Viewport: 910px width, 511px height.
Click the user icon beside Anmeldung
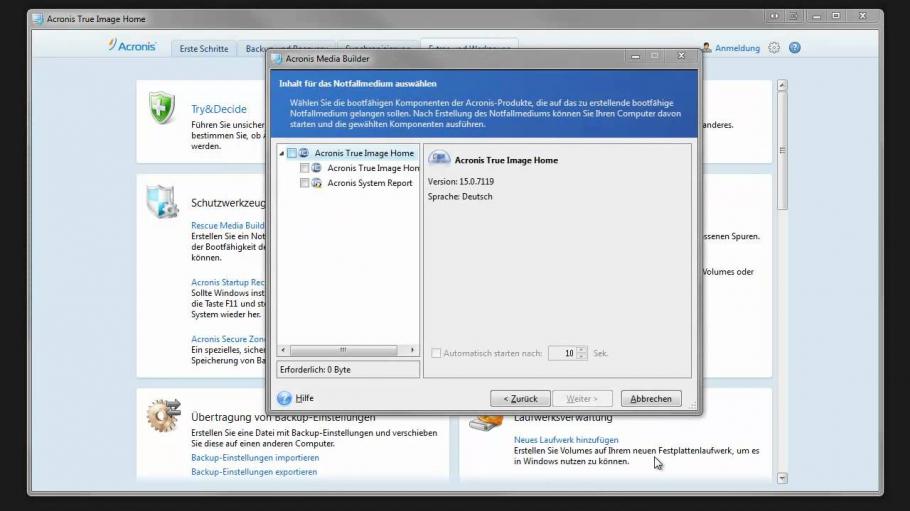point(706,48)
